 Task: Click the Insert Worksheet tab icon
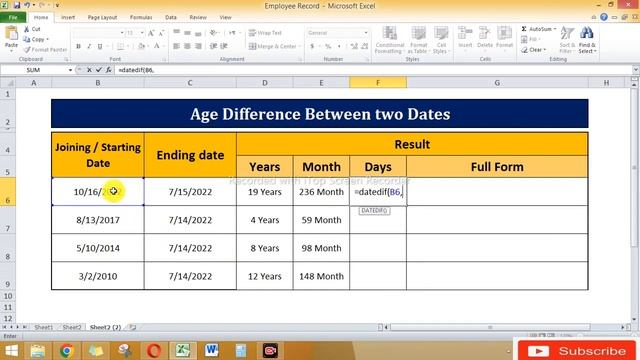pos(133,327)
